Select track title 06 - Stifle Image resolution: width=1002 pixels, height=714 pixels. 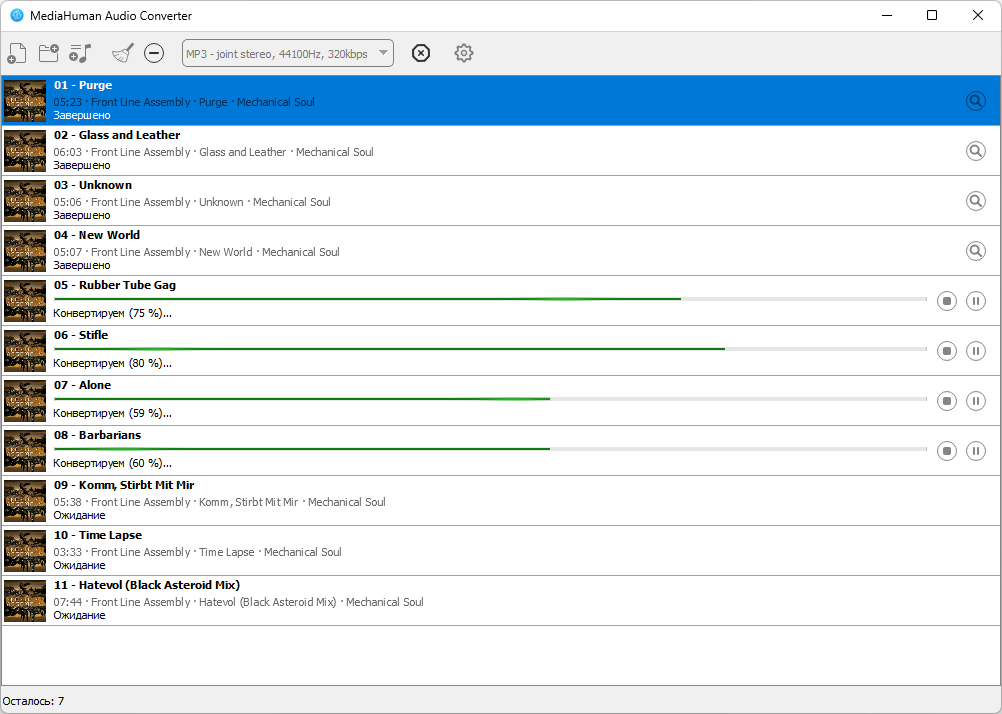click(x=81, y=335)
